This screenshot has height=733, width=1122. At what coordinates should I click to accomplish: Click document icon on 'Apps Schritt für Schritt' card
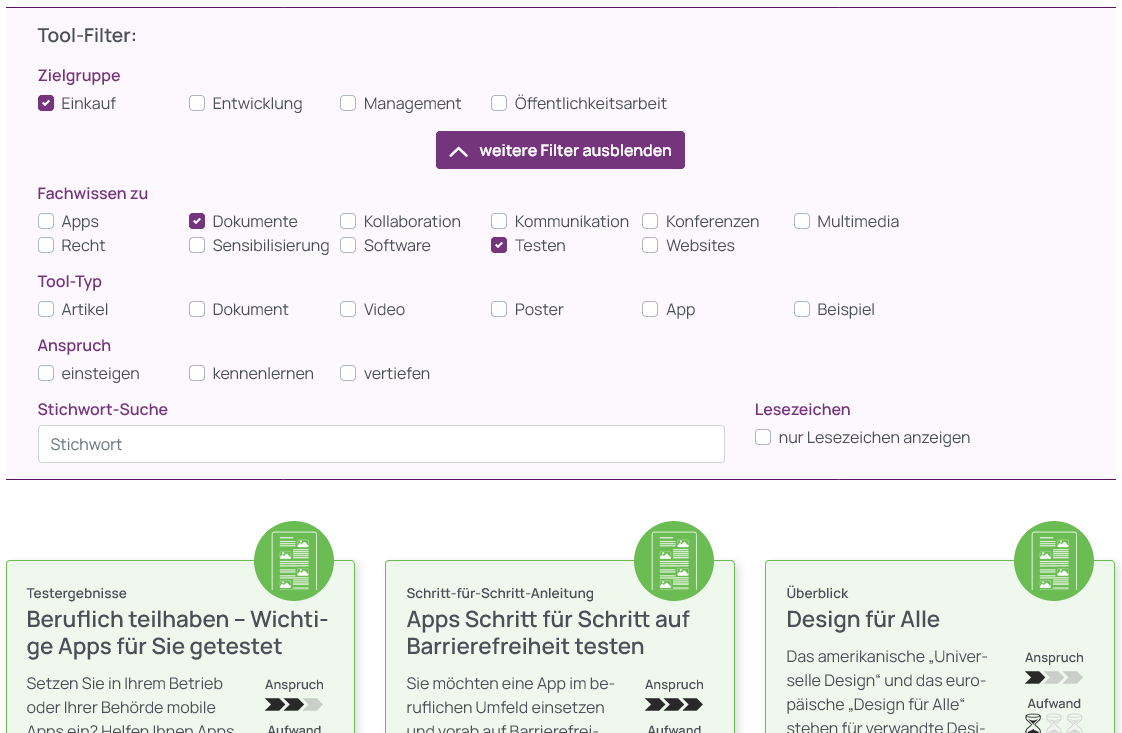pyautogui.click(x=674, y=561)
